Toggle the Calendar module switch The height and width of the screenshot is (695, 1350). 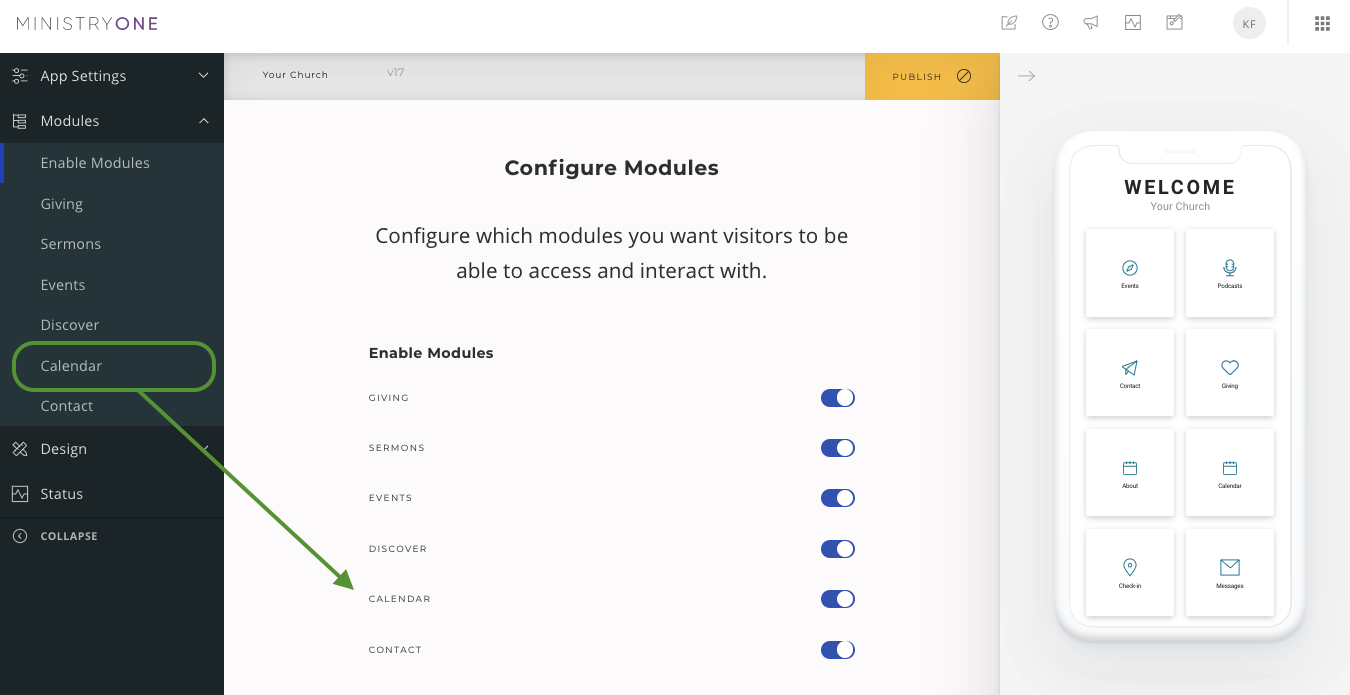838,599
